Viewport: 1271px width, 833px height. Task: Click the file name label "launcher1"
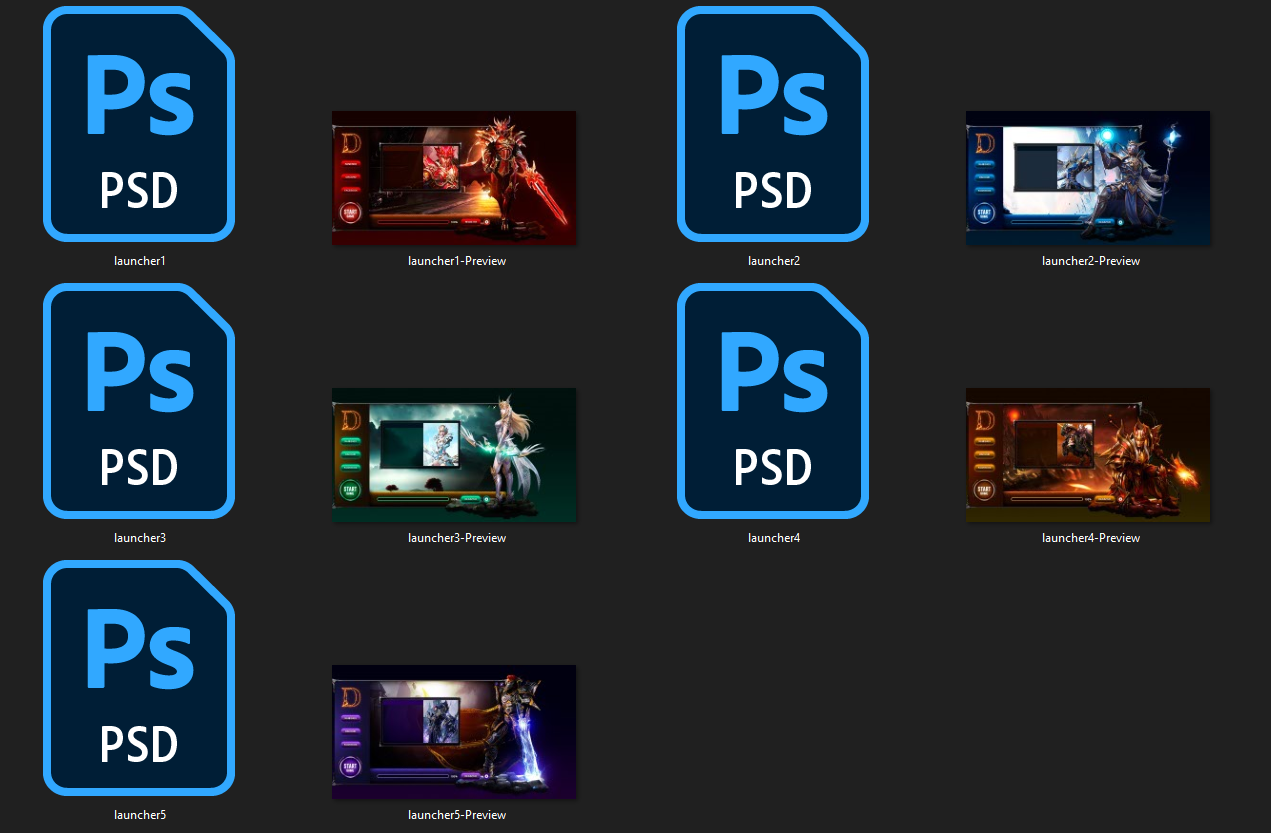[140, 261]
